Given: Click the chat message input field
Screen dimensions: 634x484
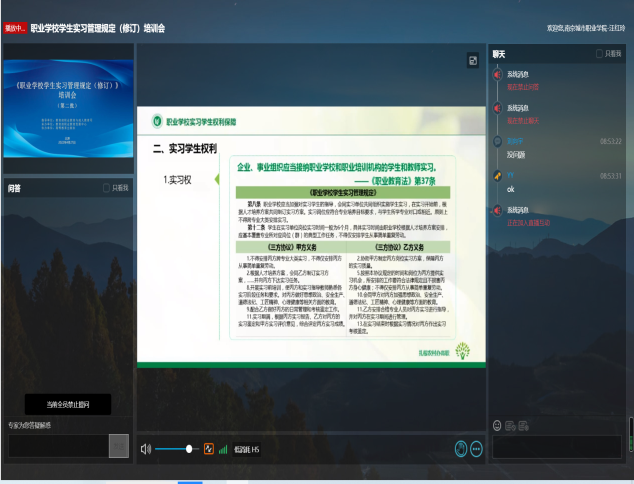Looking at the screenshot, I should point(558,446).
